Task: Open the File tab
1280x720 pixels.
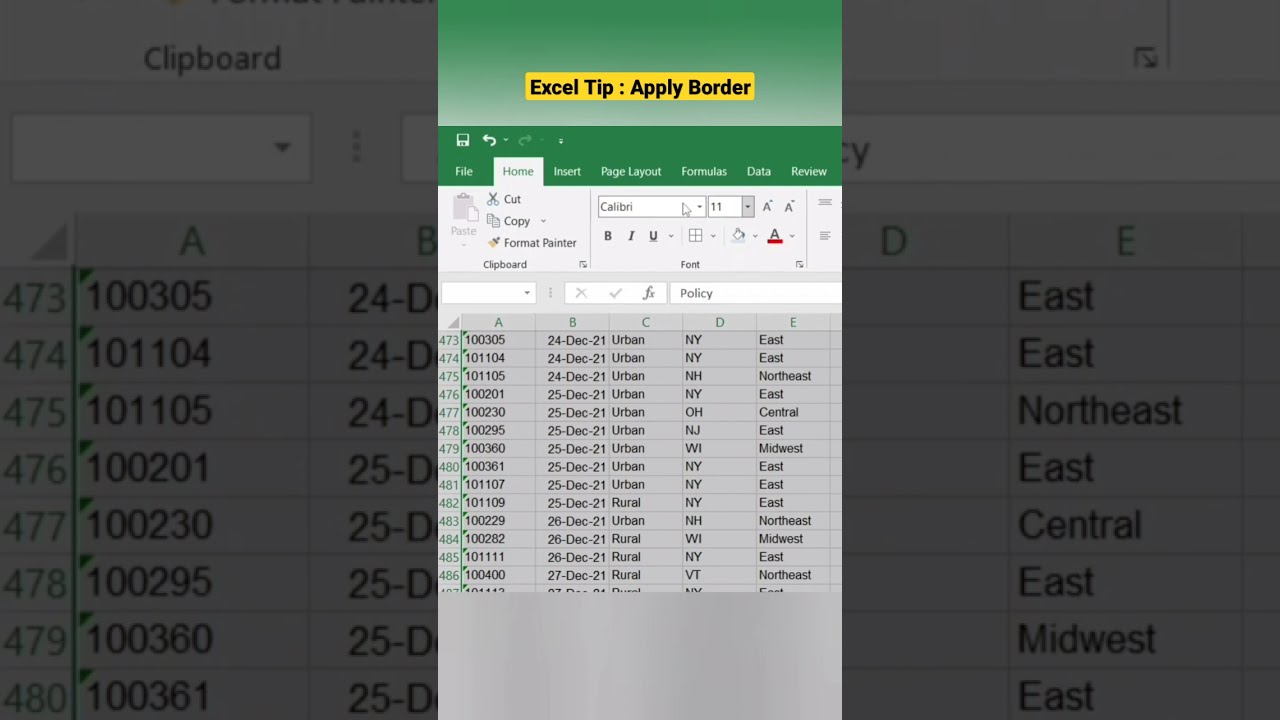Action: tap(464, 171)
